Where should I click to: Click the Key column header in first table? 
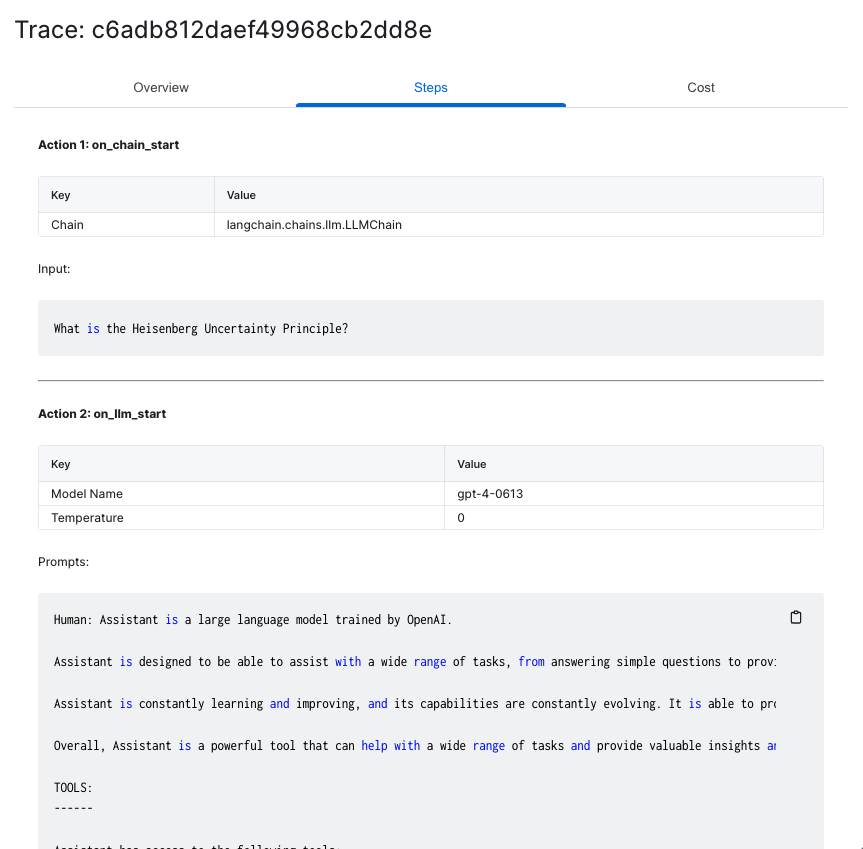pyautogui.click(x=126, y=195)
